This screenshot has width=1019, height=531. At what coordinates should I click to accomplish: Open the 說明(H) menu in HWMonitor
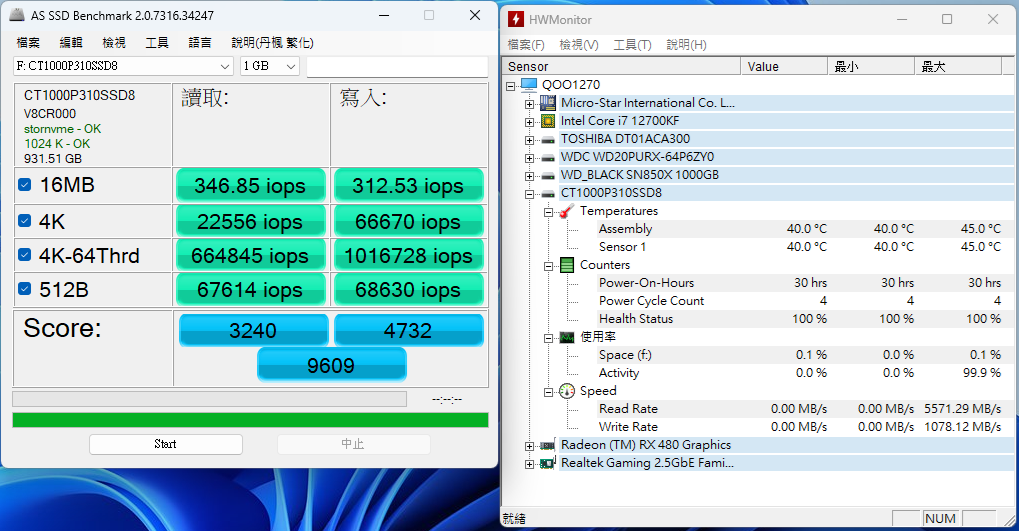(686, 45)
